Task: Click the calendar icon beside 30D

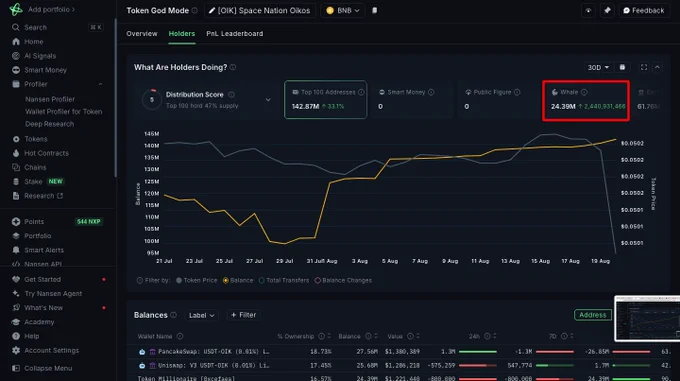Action: [622, 67]
